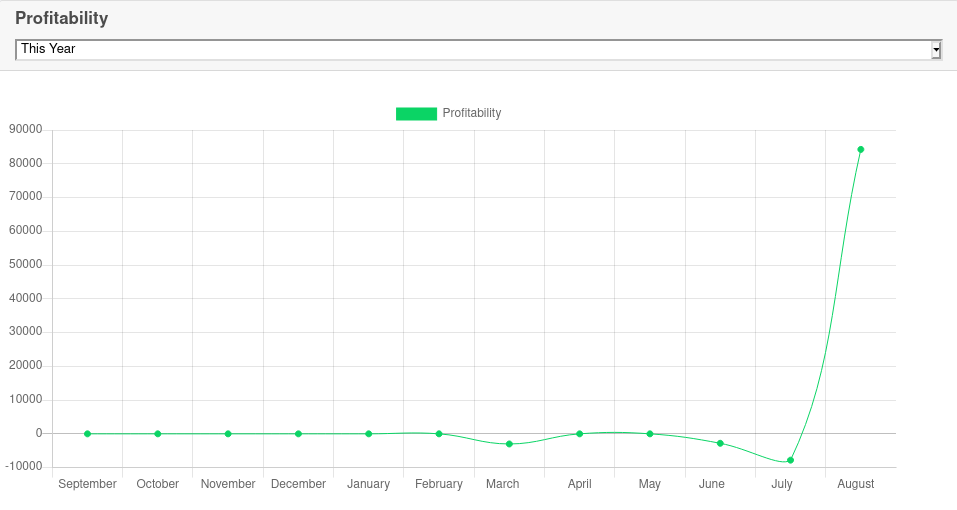Click the June data point
The height and width of the screenshot is (510, 957).
click(x=720, y=443)
